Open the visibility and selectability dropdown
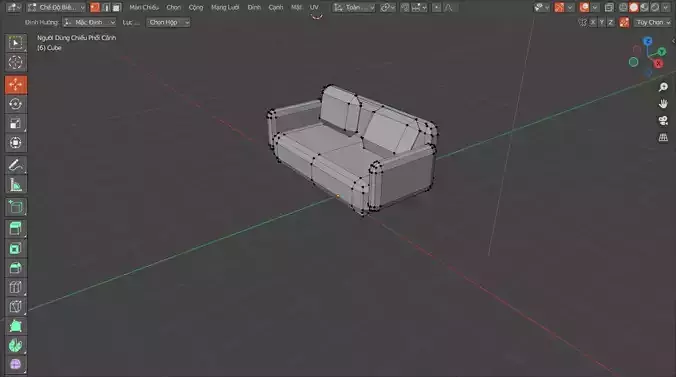676x377 pixels. [541, 7]
